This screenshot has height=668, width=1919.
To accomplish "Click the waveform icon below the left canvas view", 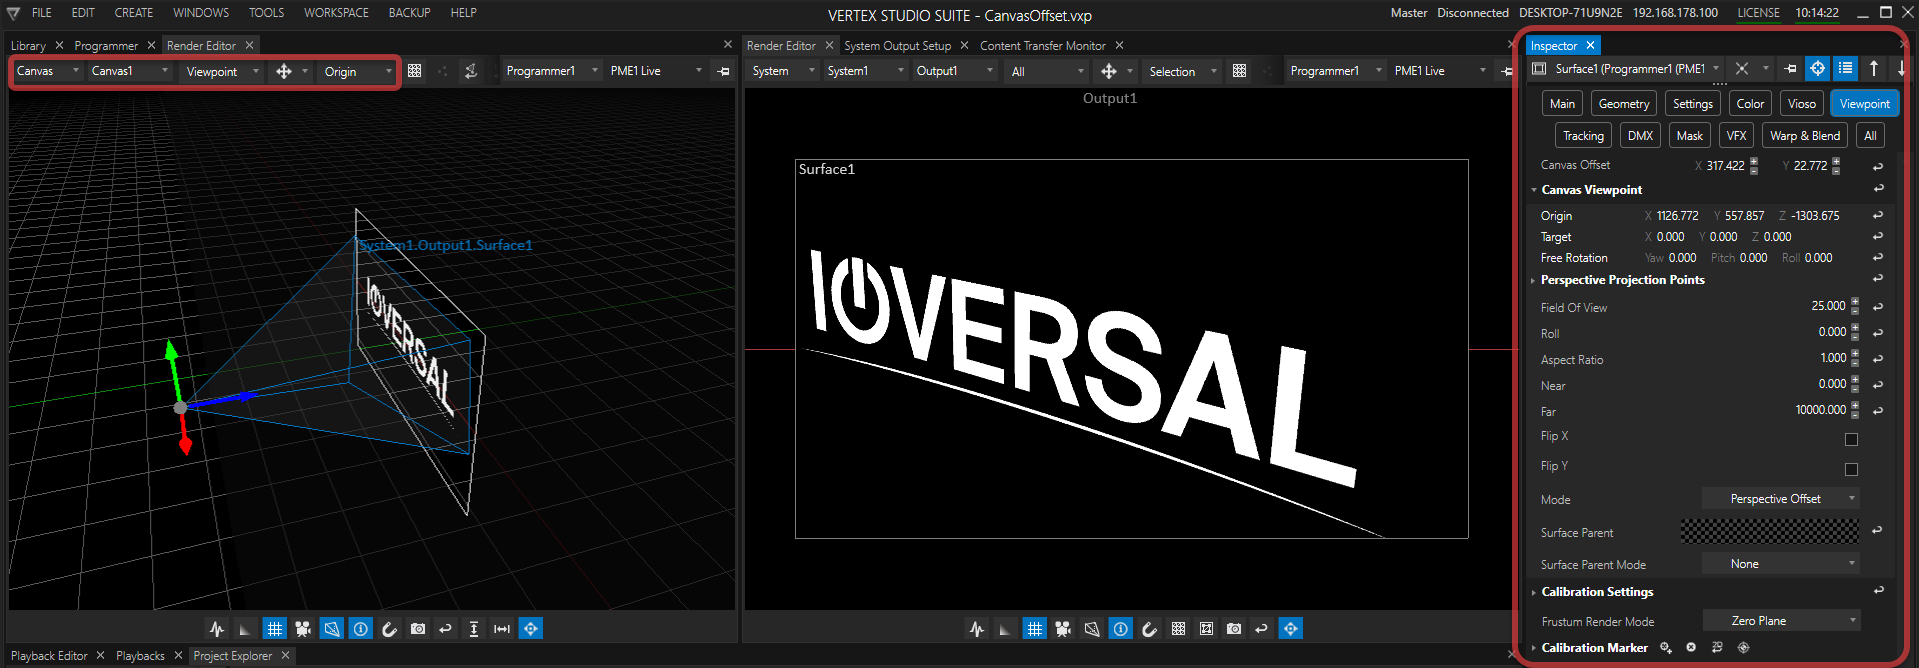I will click(x=217, y=629).
